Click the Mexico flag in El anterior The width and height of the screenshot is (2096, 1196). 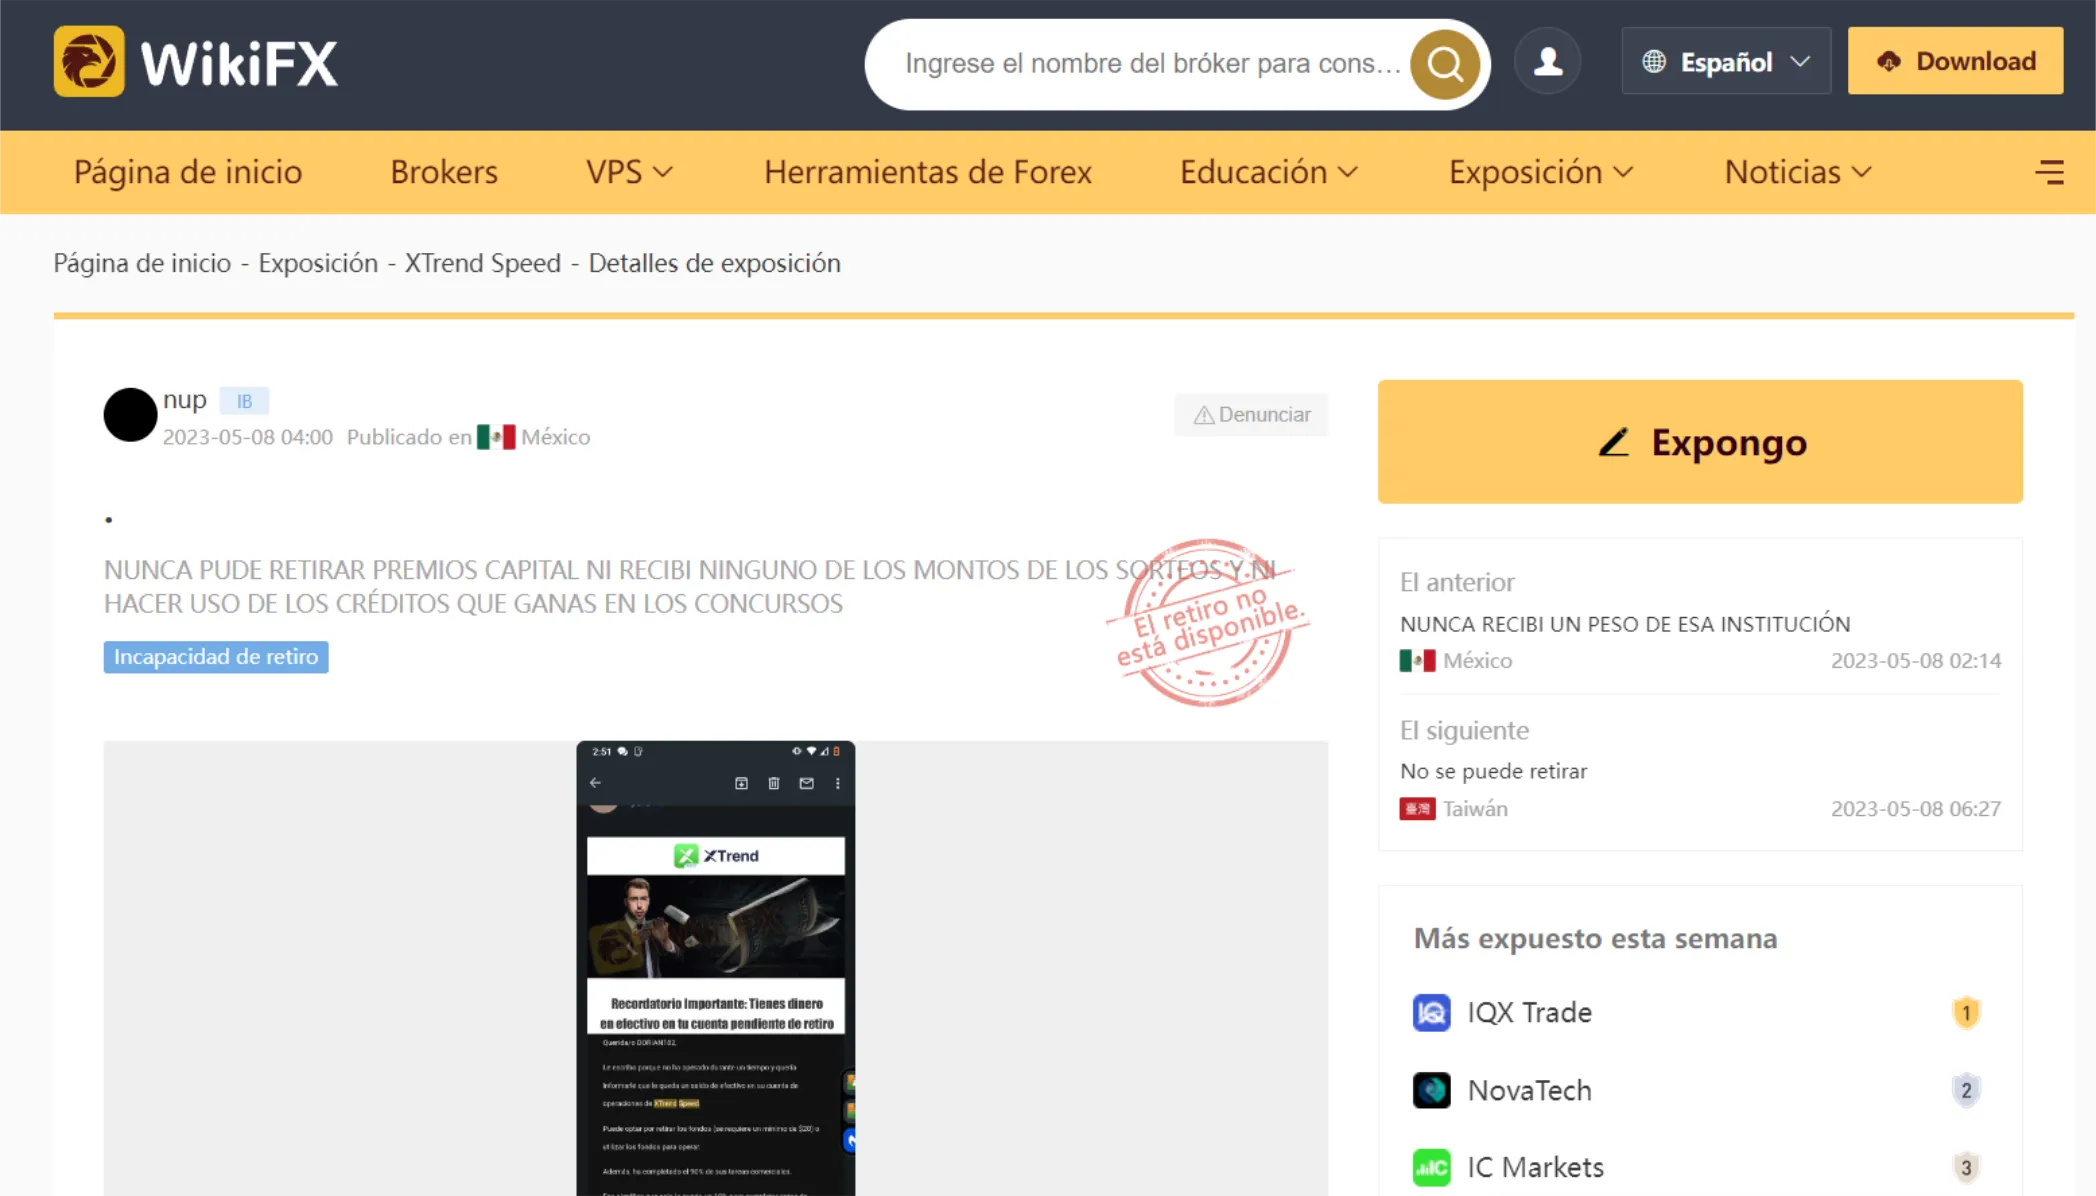(1417, 661)
